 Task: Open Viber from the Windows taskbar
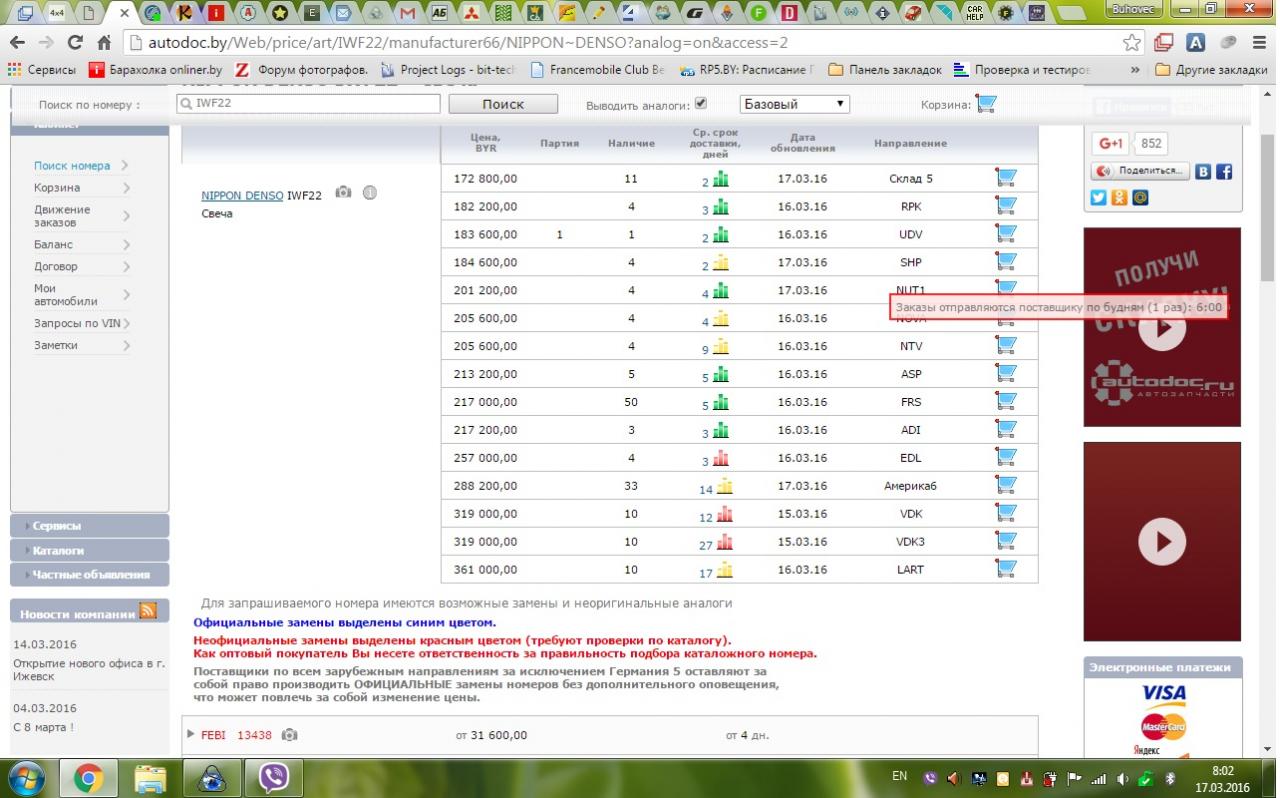click(273, 777)
